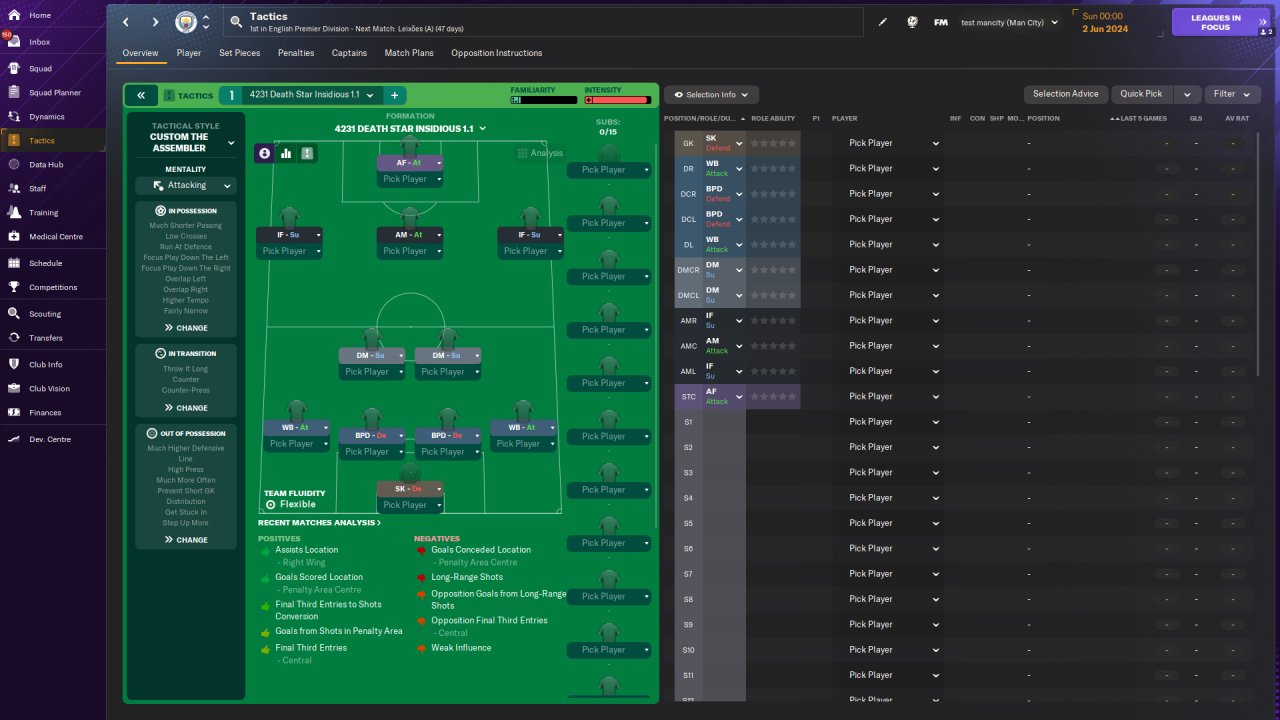Open the FM logo menu

tap(941, 21)
